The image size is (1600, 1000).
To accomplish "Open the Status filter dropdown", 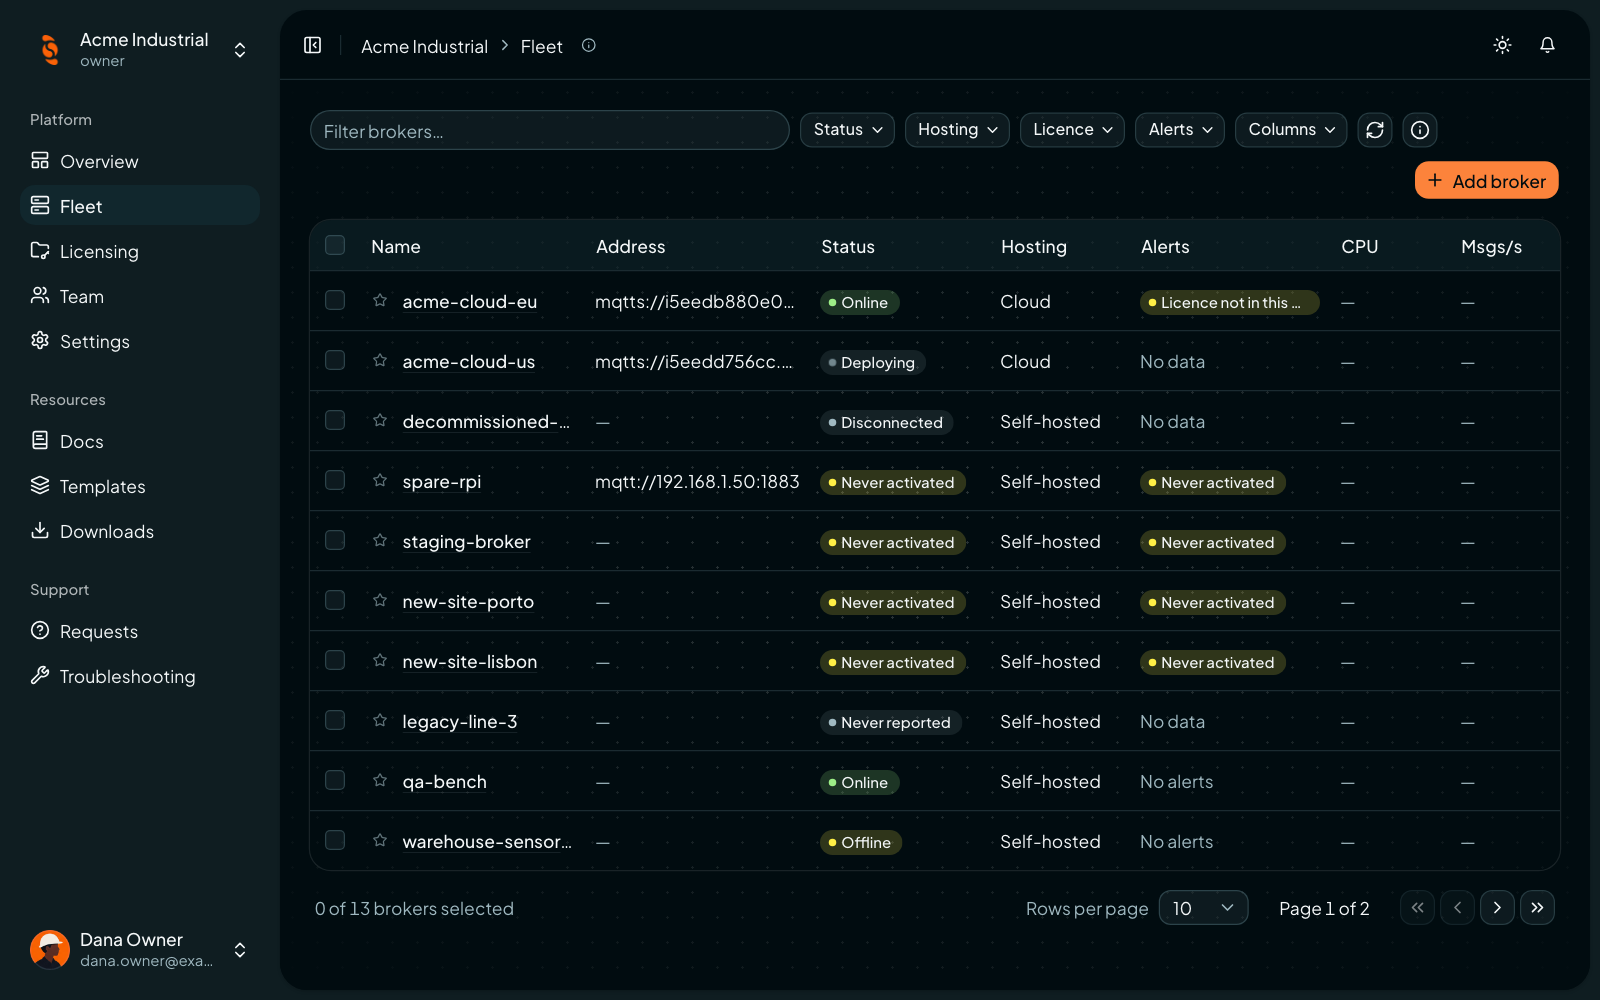I will coord(847,130).
